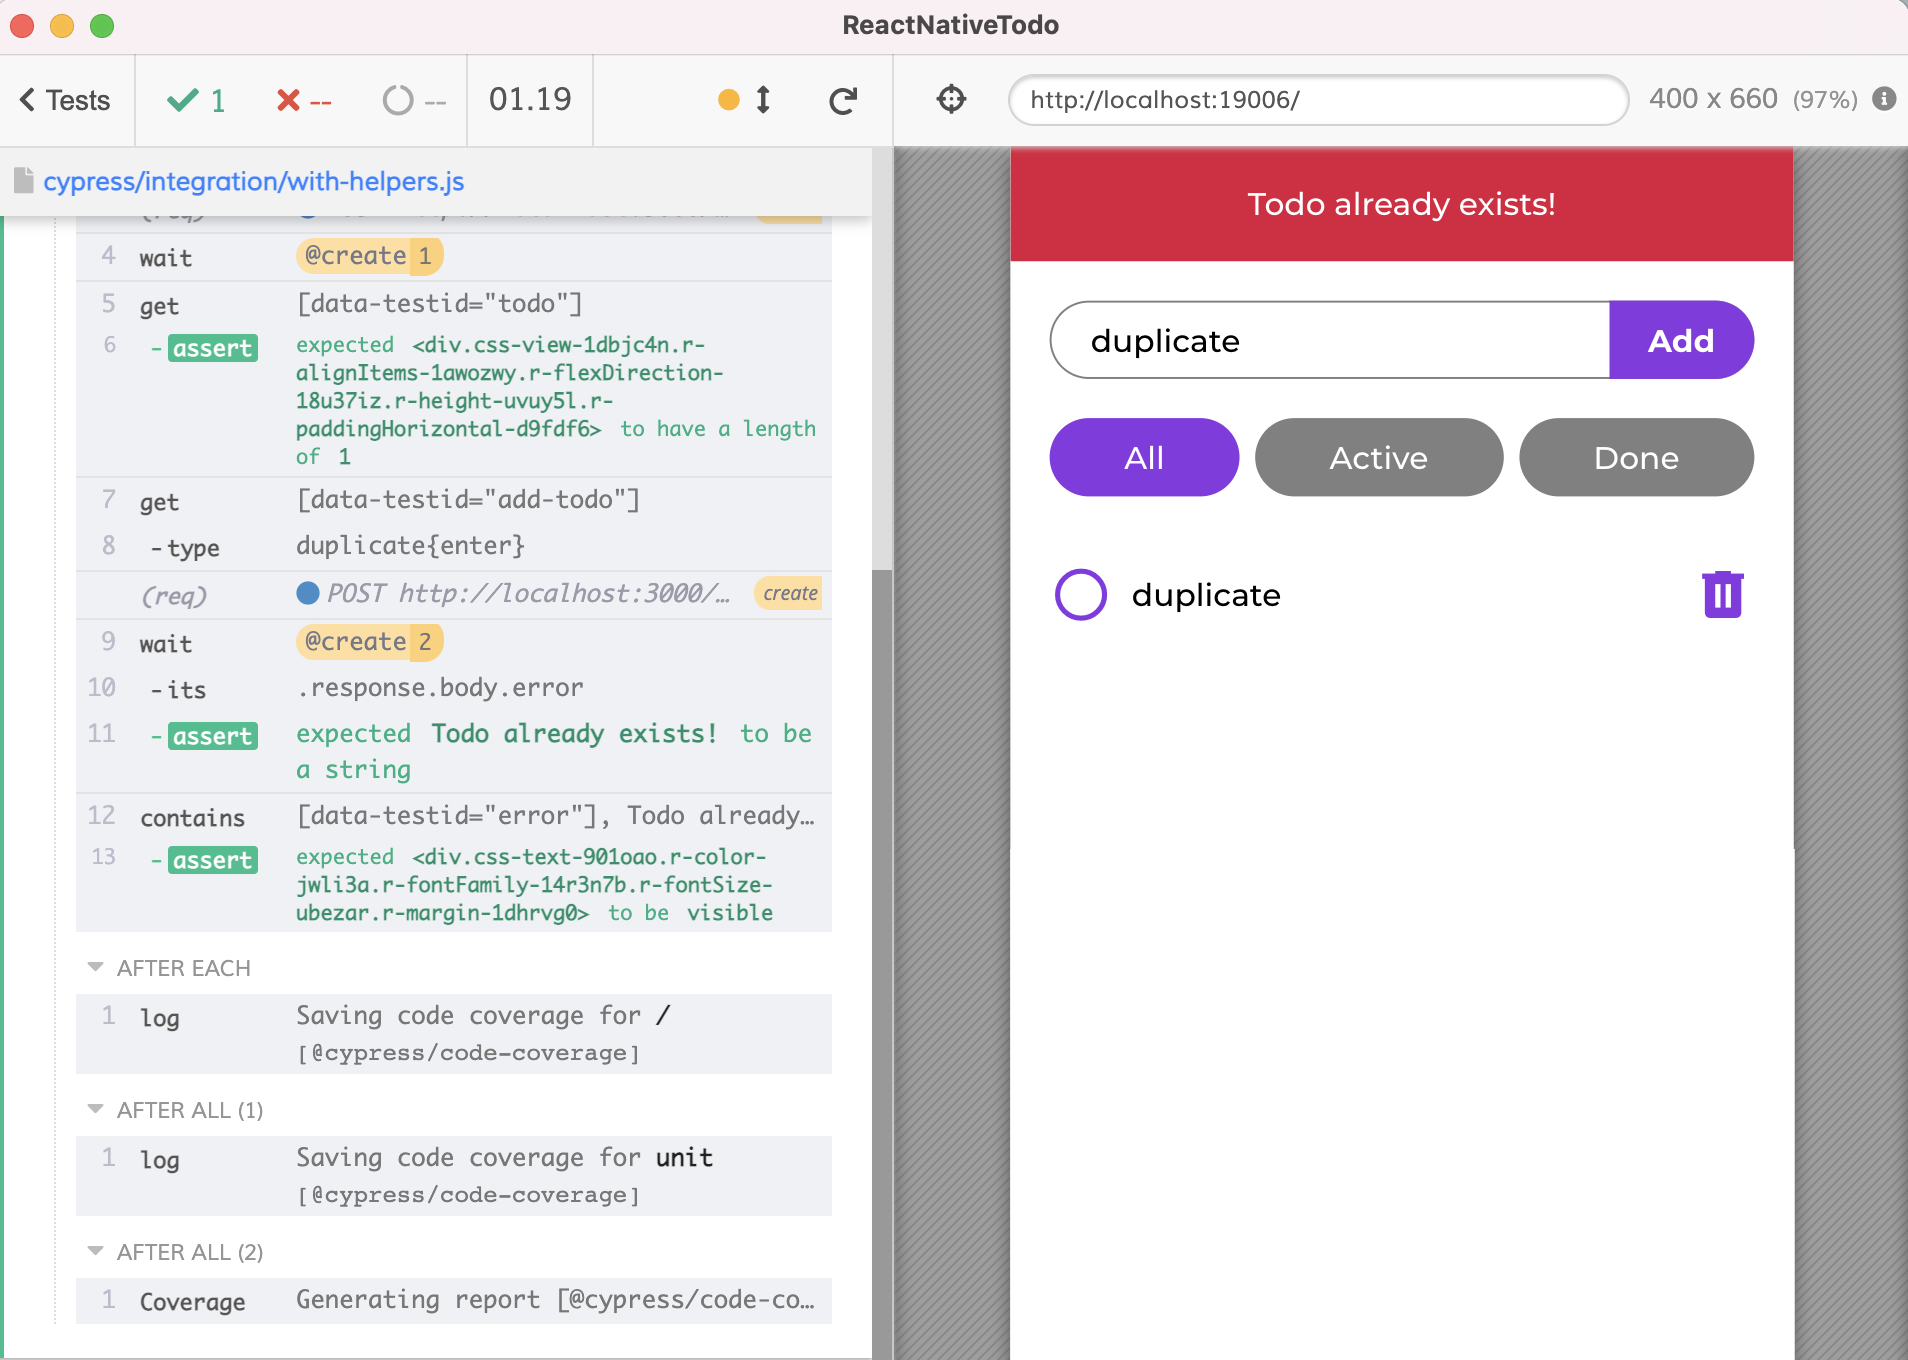Mark the duplicate todo as done
This screenshot has width=1908, height=1360.
pos(1081,595)
